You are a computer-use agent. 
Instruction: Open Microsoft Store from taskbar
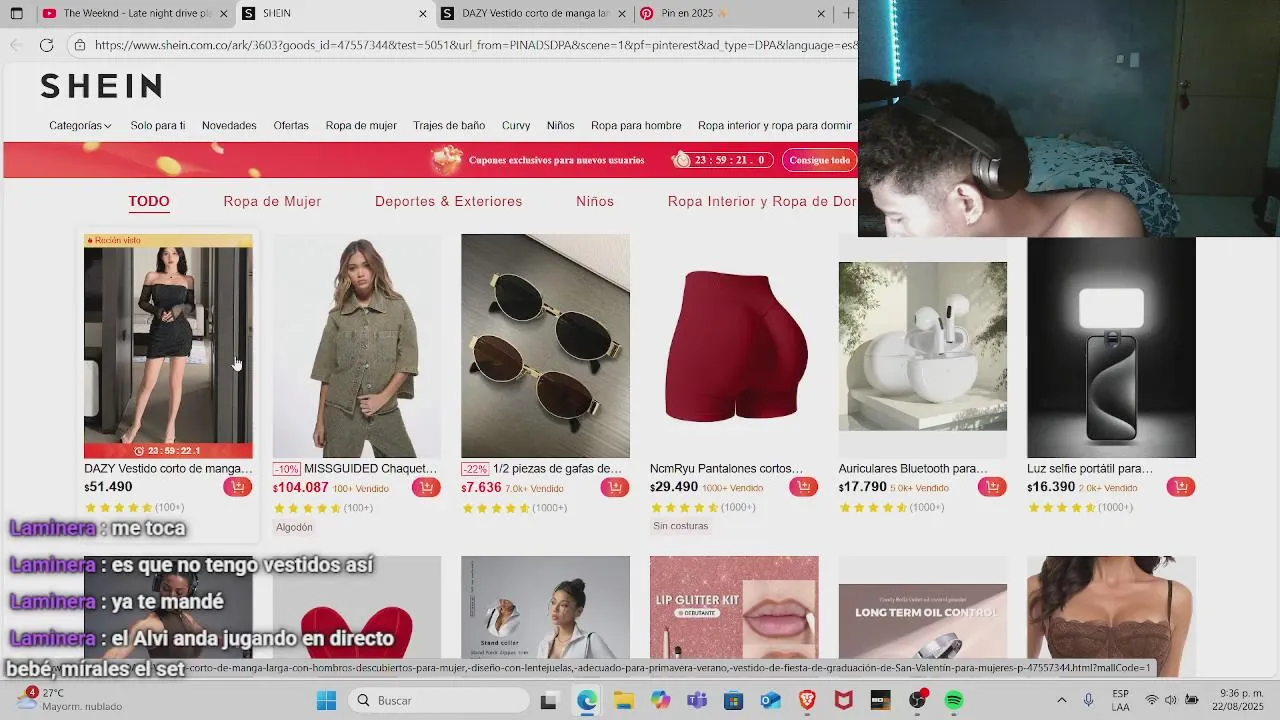point(733,700)
